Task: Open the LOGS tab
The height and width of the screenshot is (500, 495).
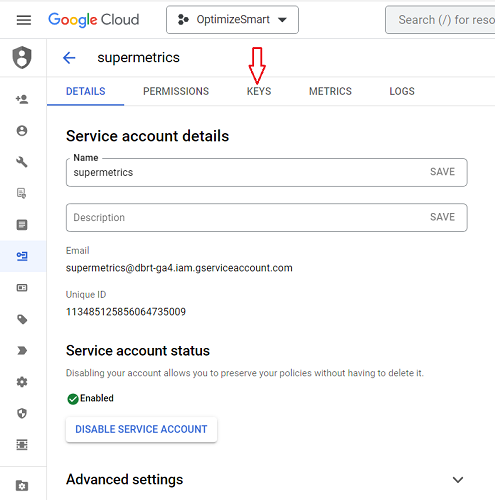Action: pyautogui.click(x=402, y=91)
